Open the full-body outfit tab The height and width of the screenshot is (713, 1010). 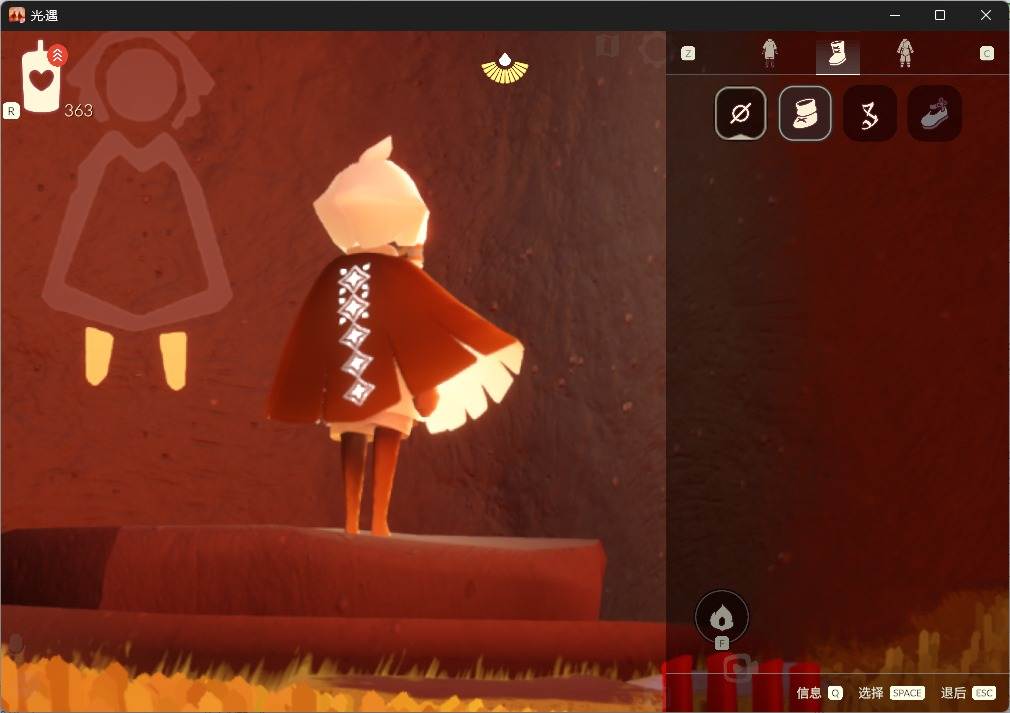pyautogui.click(x=905, y=53)
